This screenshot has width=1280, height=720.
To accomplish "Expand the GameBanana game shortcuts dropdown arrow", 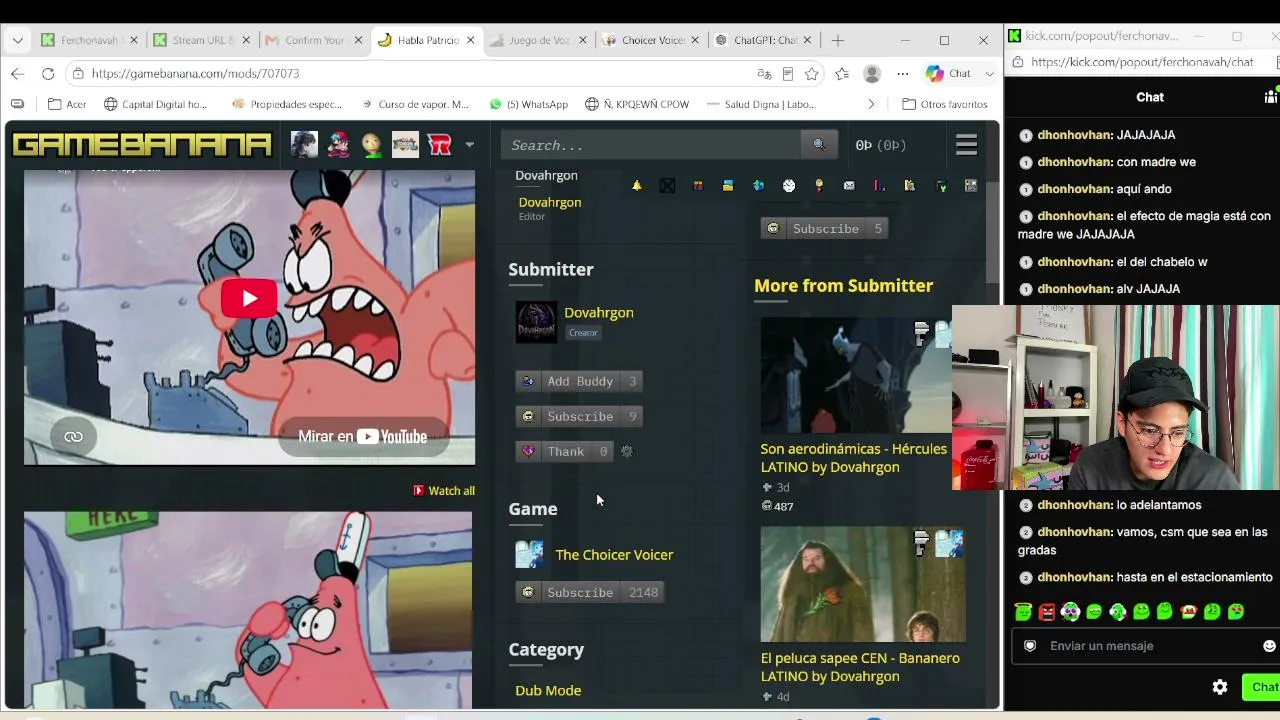I will [469, 145].
